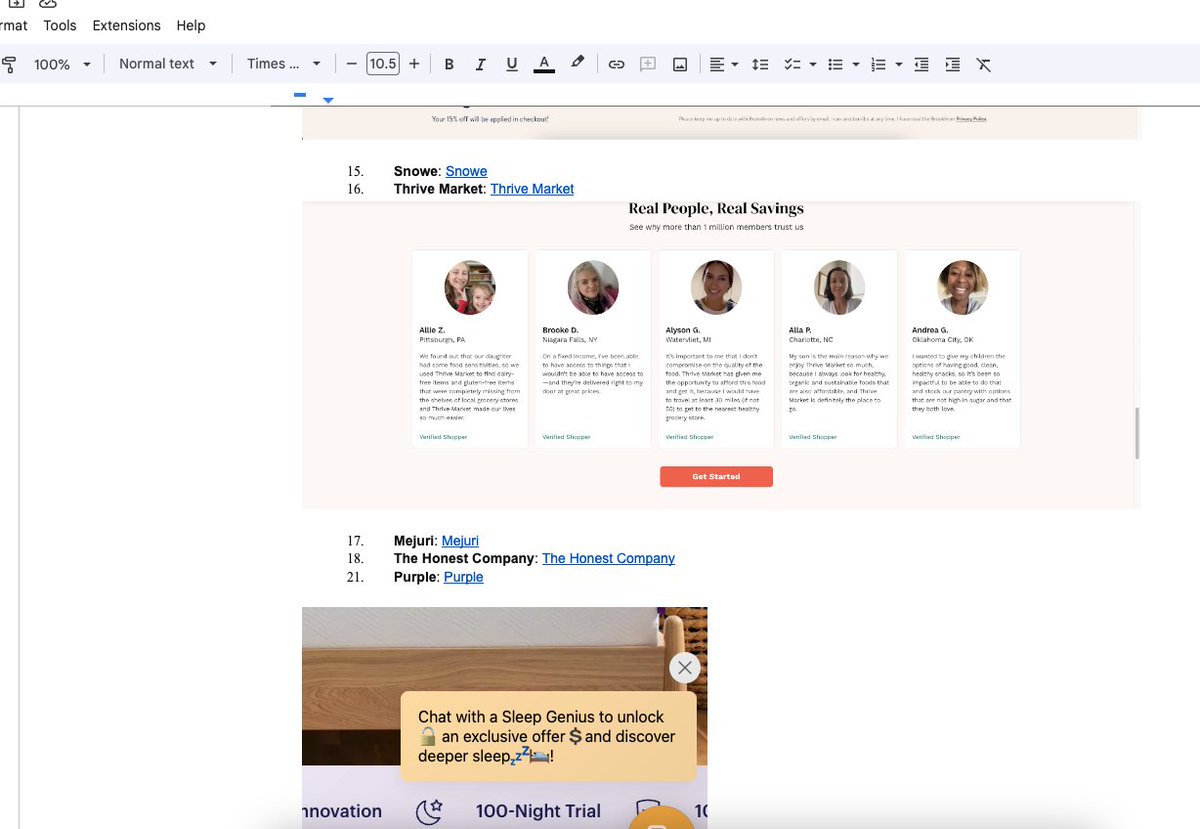Open the text color picker
Image resolution: width=1200 pixels, height=829 pixels.
544,64
